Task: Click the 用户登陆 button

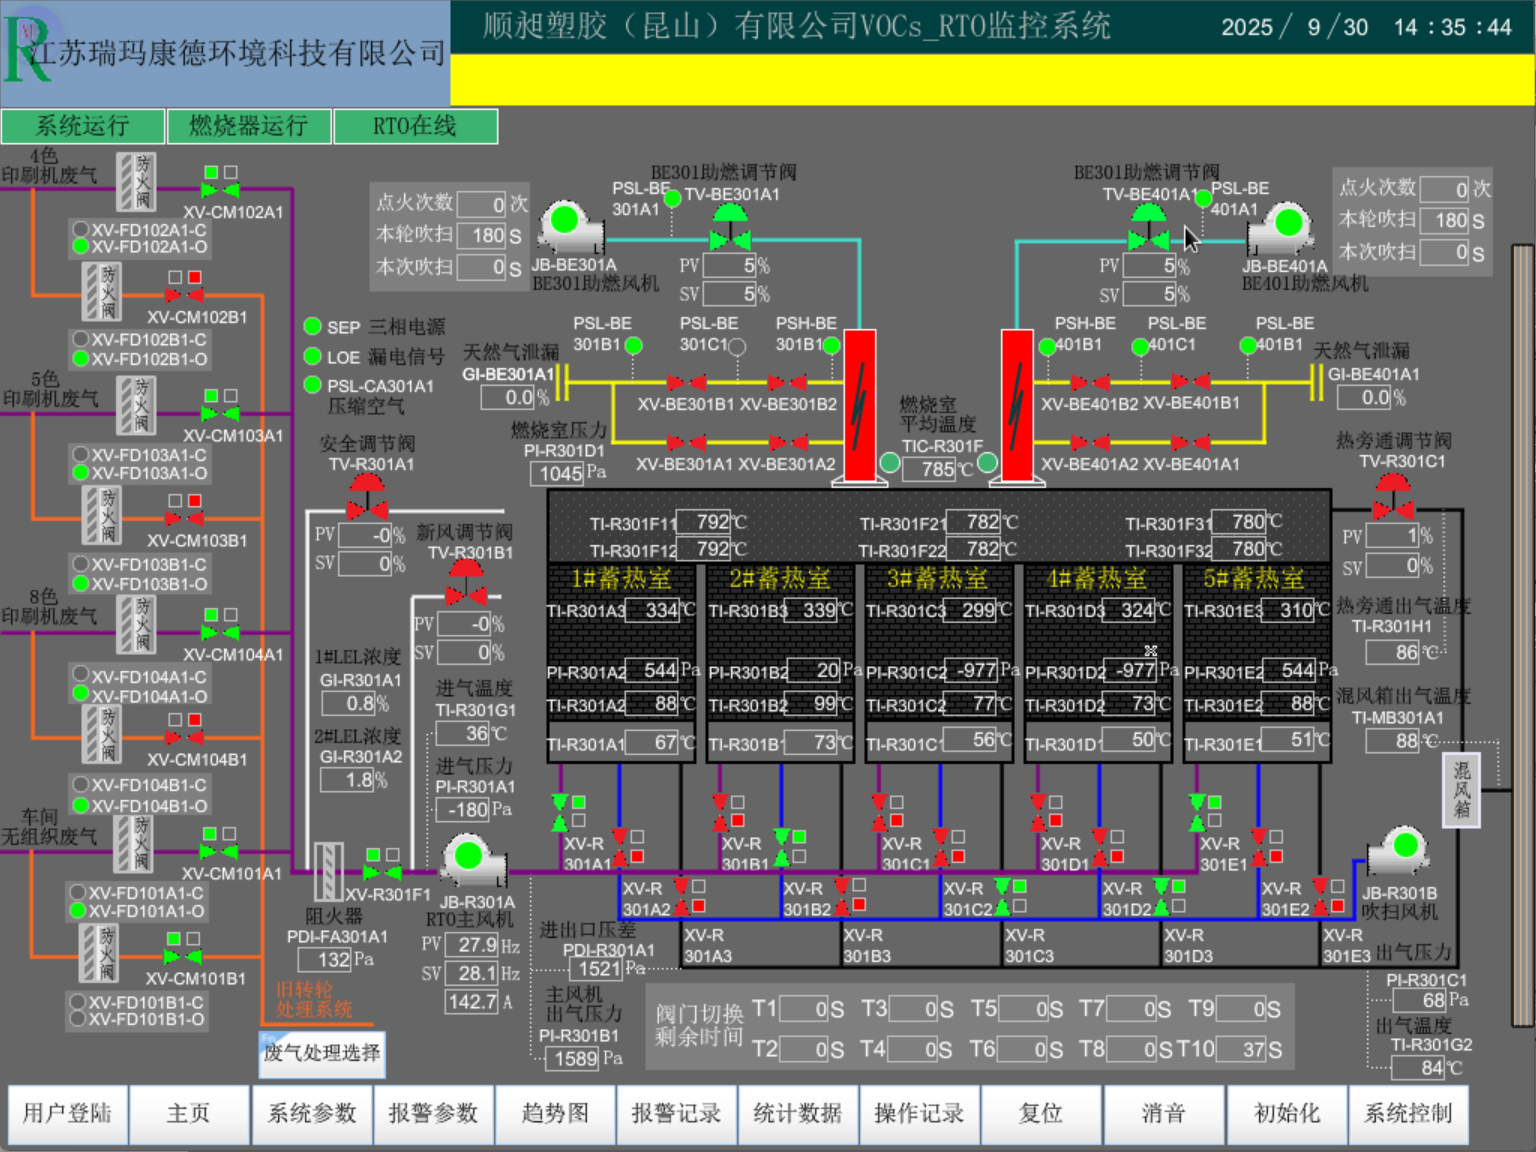Action: click(67, 1114)
